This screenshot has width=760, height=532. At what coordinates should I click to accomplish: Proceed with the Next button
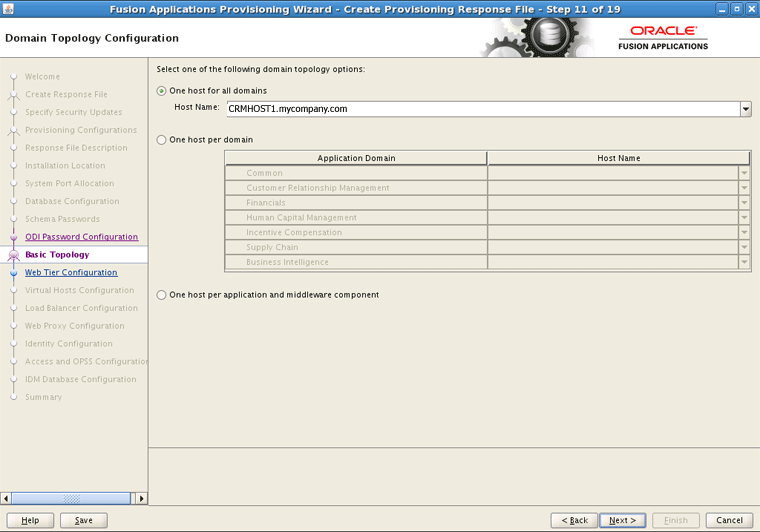[x=622, y=520]
